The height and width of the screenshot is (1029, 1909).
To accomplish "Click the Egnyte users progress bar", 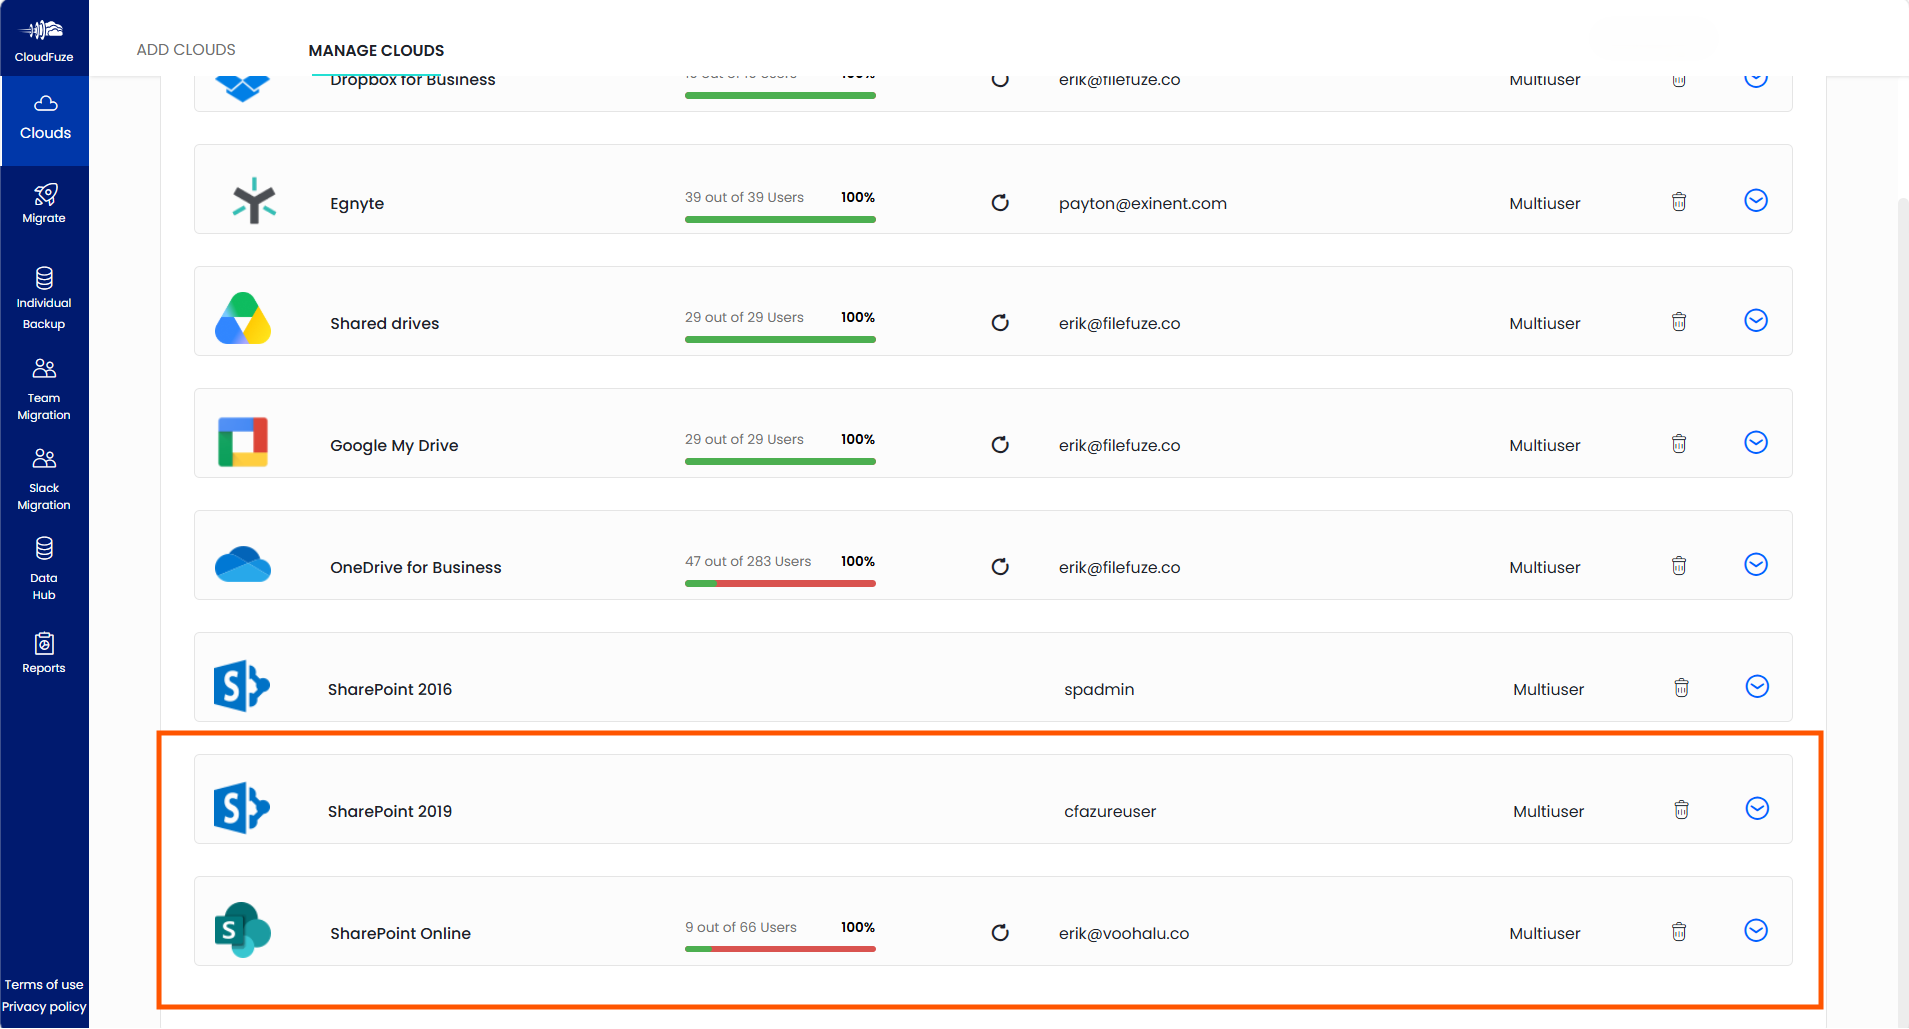I will pos(780,220).
